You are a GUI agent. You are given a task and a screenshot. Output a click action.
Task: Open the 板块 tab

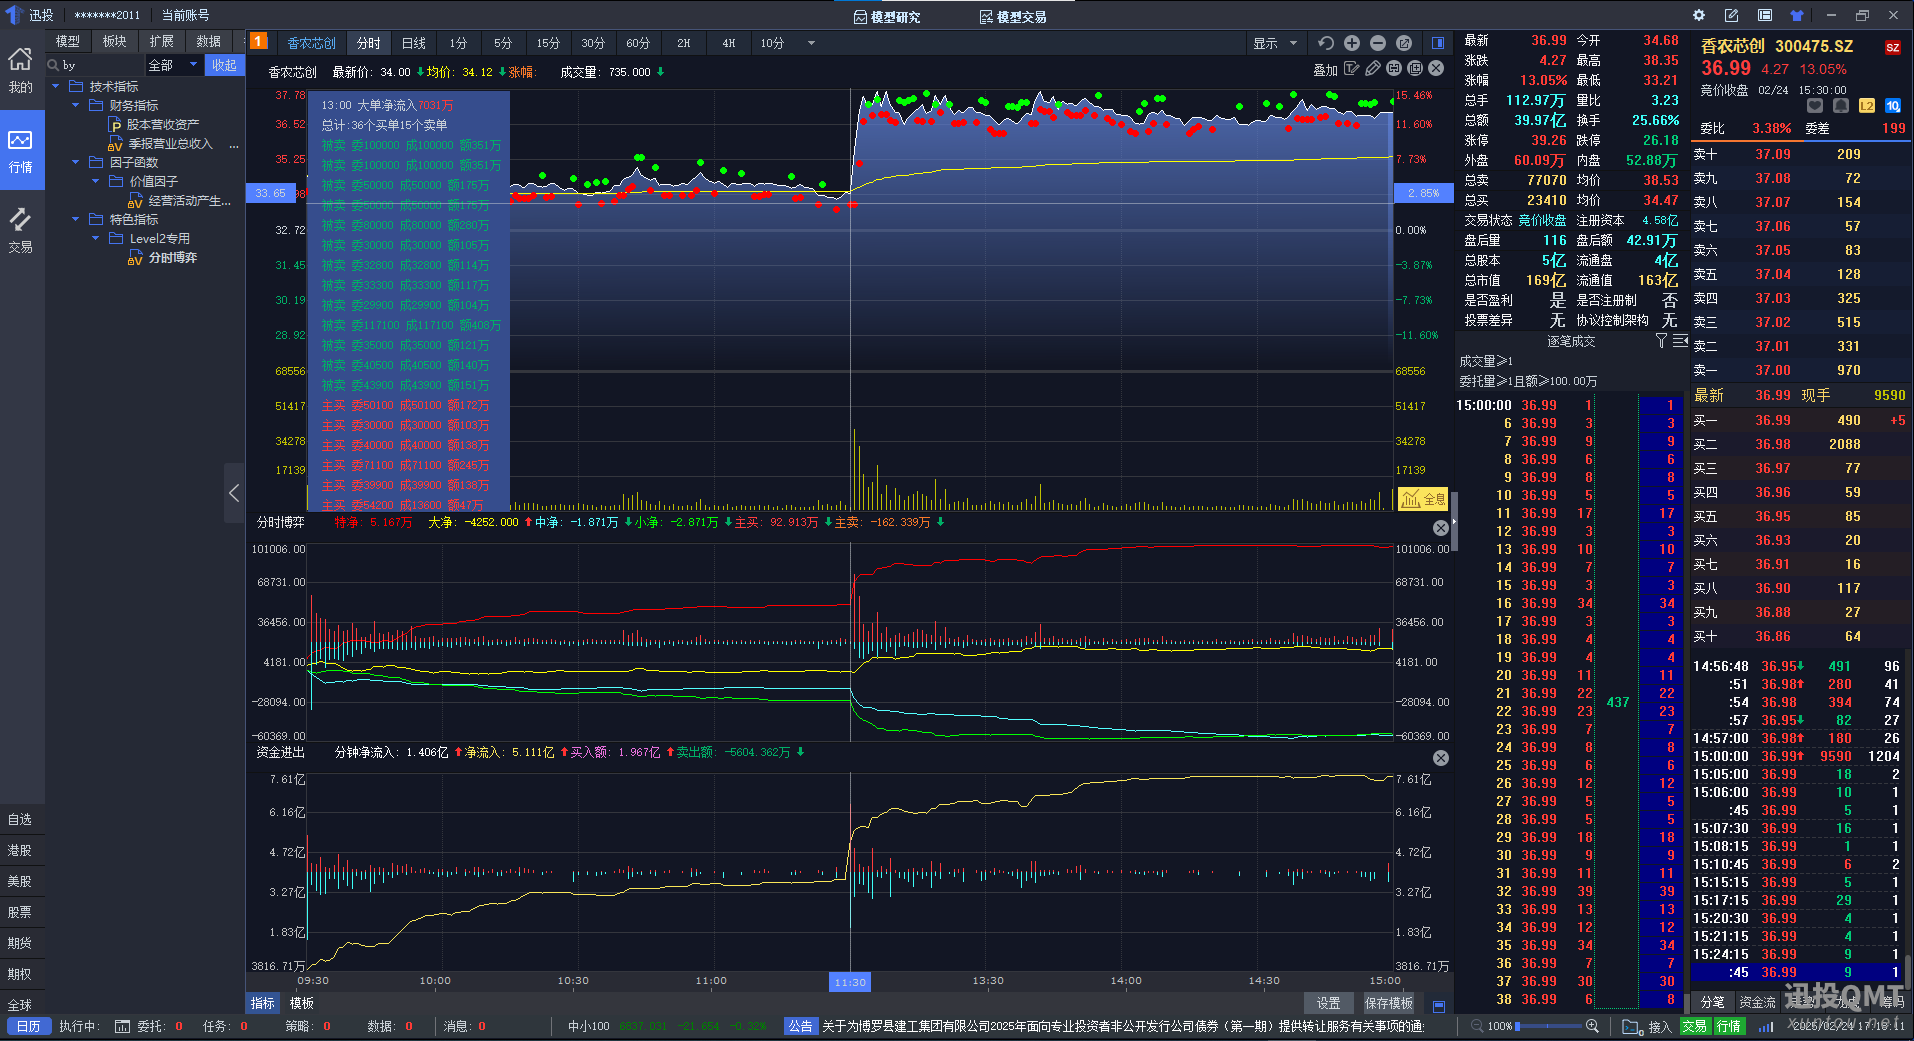(115, 41)
